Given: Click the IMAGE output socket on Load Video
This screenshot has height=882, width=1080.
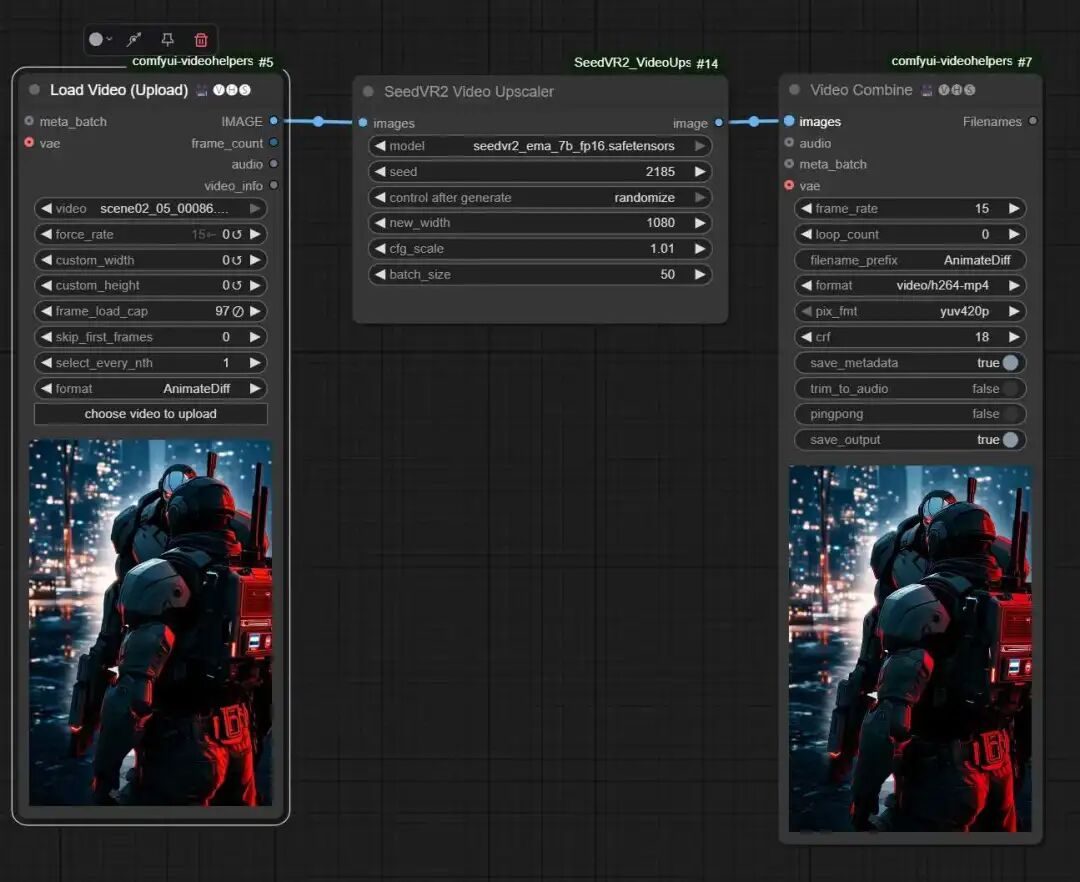Looking at the screenshot, I should pos(274,121).
